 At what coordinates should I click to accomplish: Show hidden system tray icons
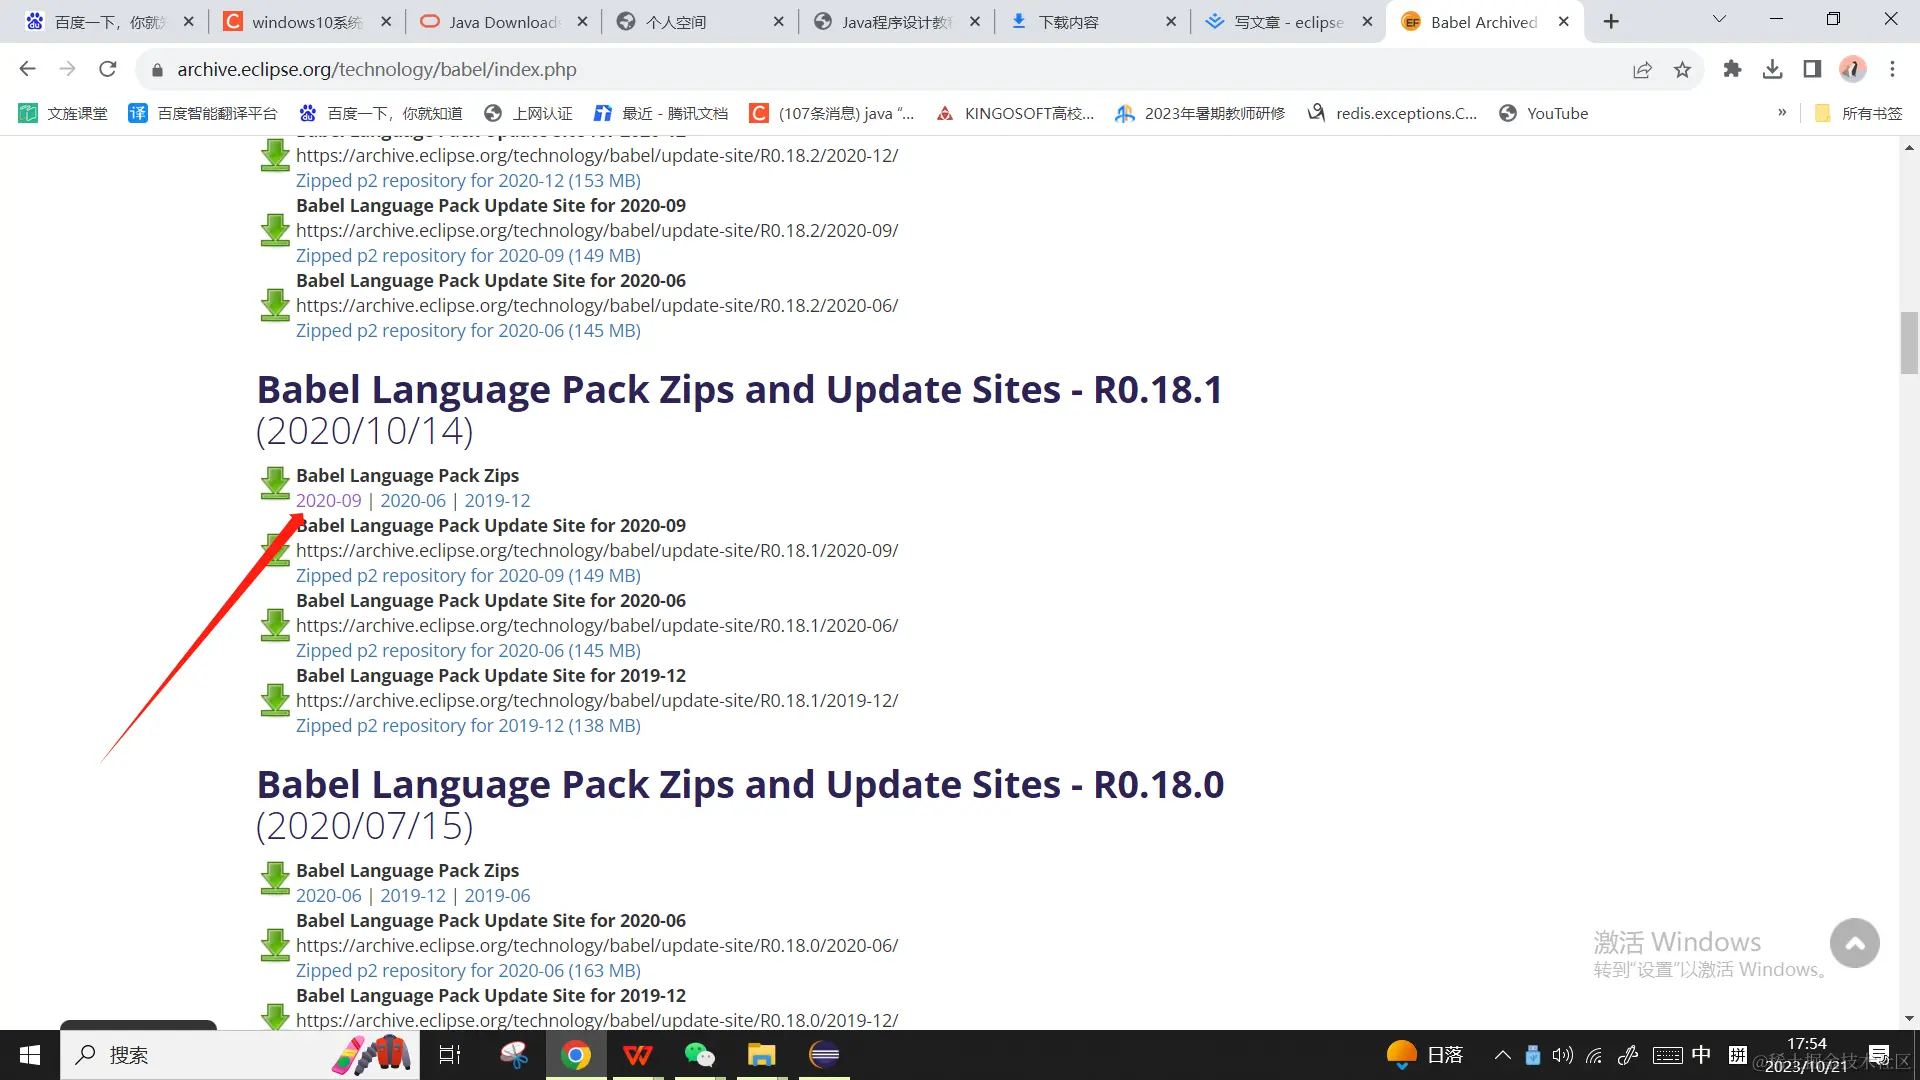point(1502,1055)
